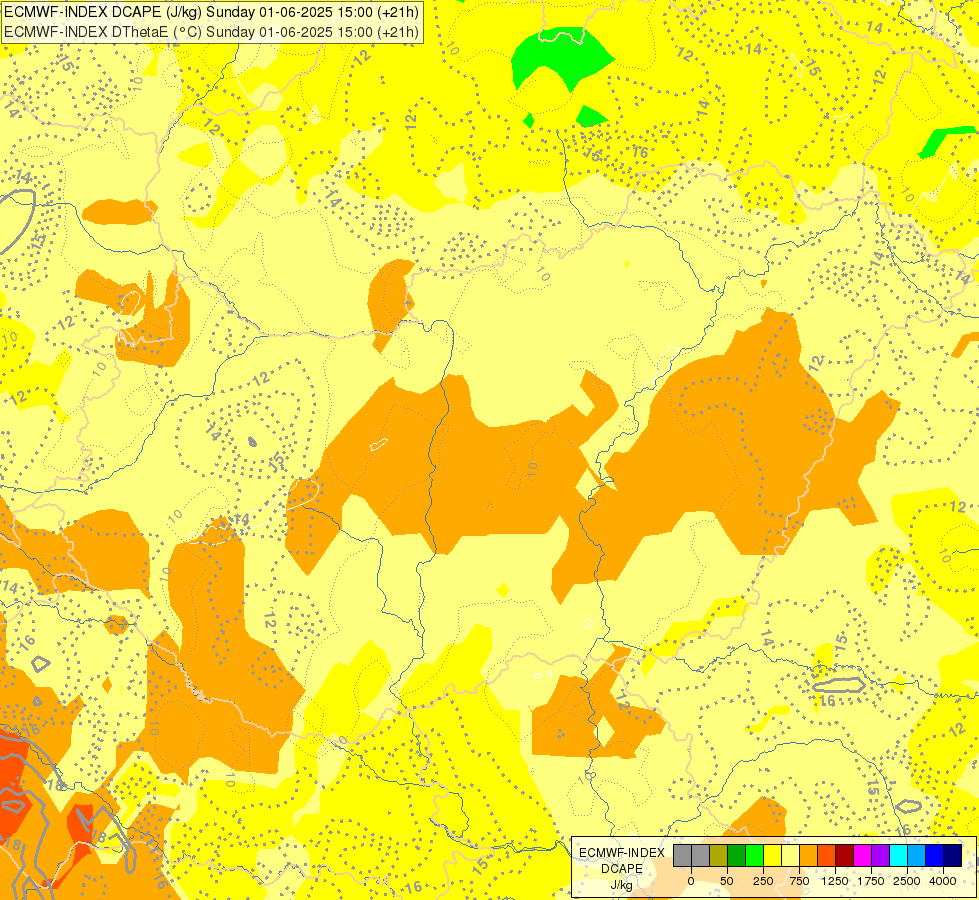Click the legend J/kg unit label

[x=621, y=885]
